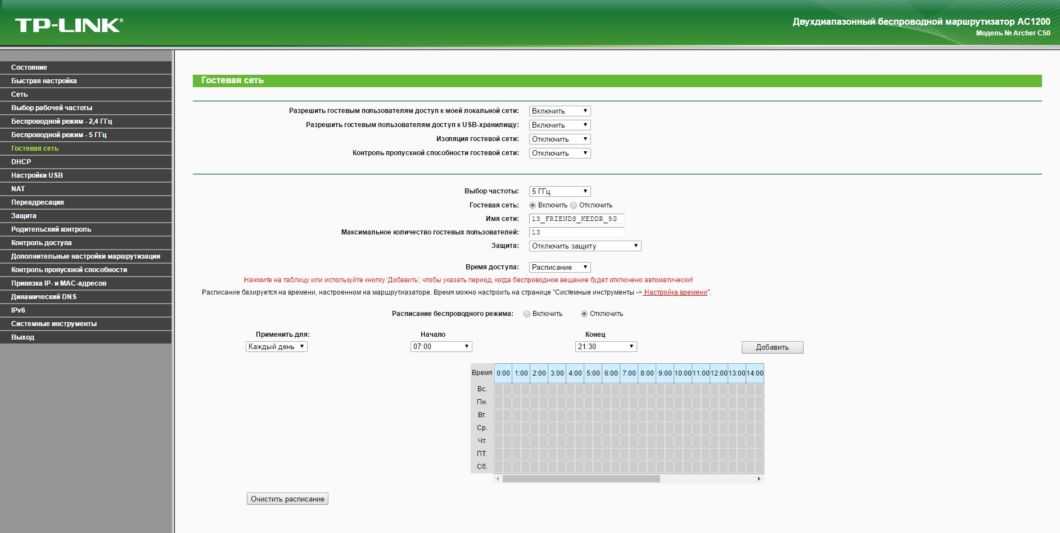Open the 'Применить для' day dropdown
The width and height of the screenshot is (1060, 533).
(277, 346)
